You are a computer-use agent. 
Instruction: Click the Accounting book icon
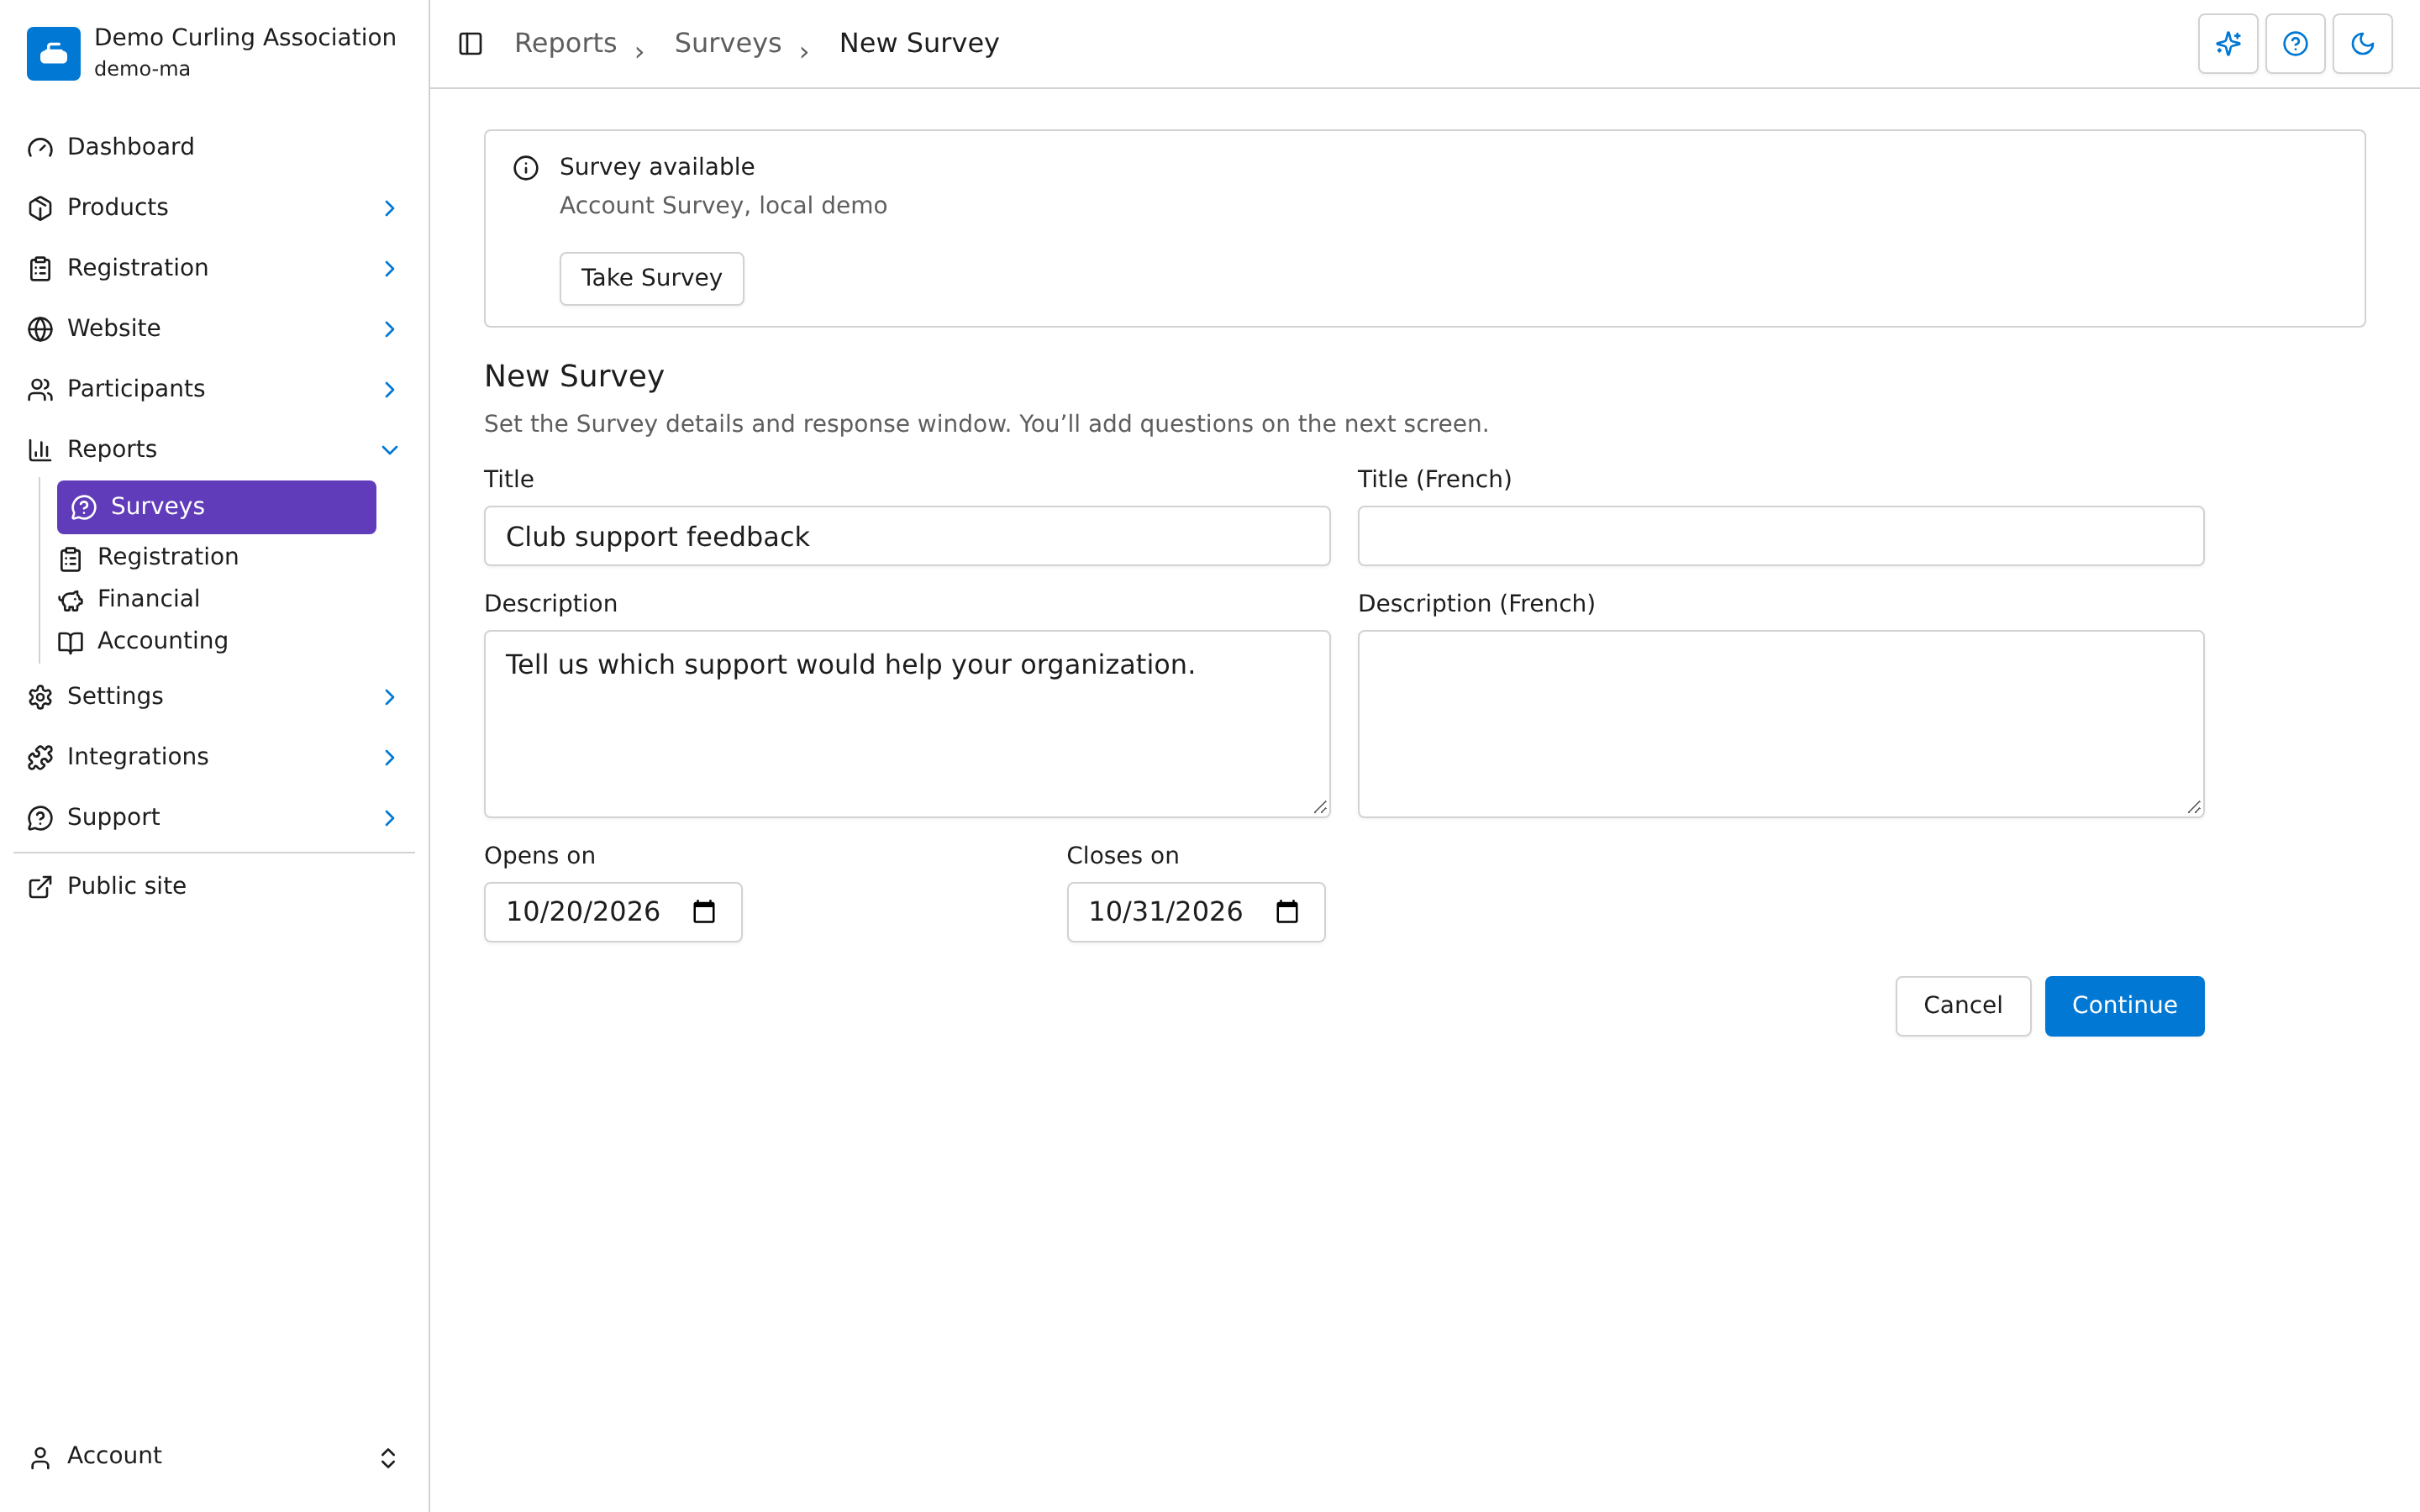click(71, 642)
